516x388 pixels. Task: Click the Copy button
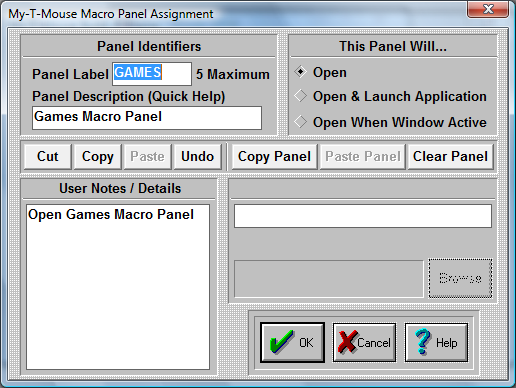point(98,157)
